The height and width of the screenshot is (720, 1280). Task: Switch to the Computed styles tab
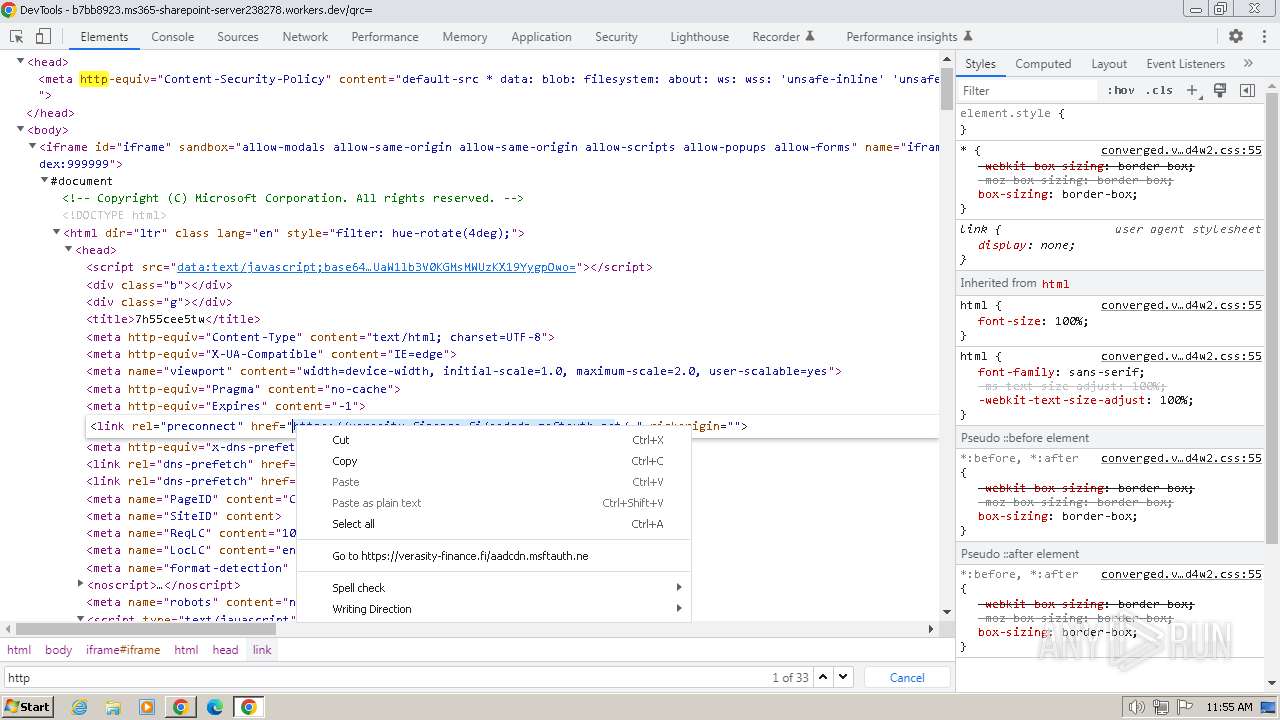[1043, 63]
